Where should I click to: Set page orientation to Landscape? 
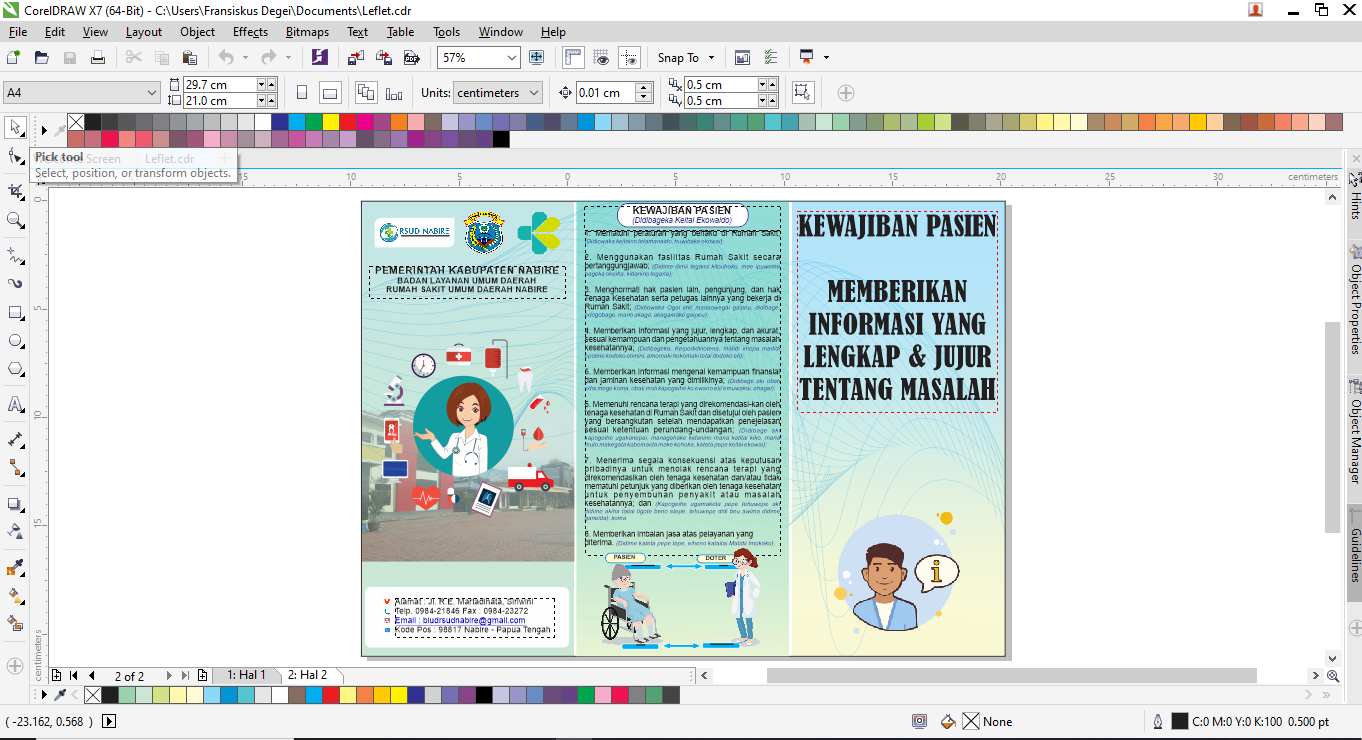329,93
